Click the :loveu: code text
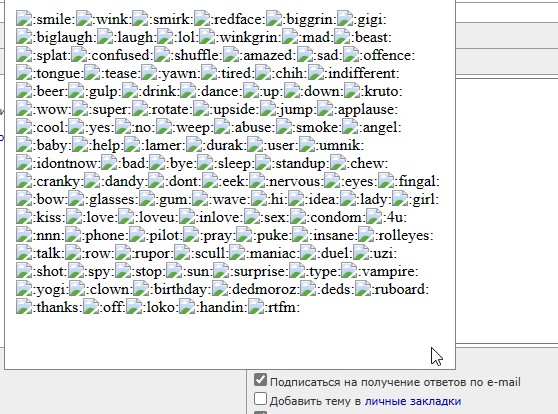 [x=157, y=218]
